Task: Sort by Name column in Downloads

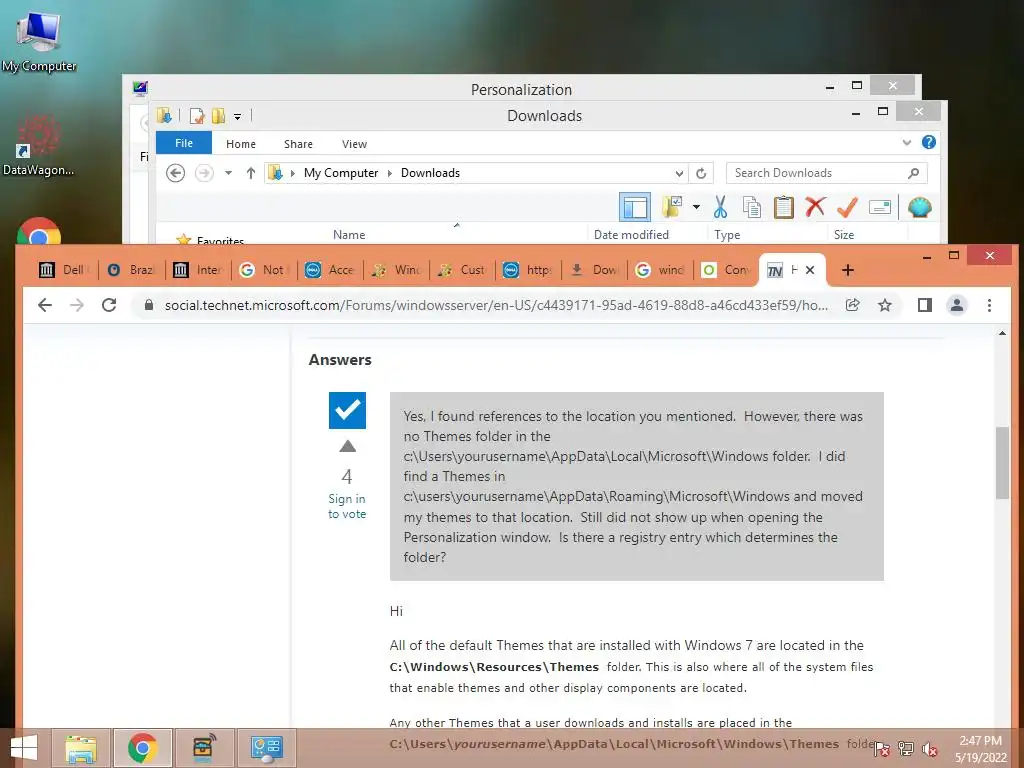Action: click(x=349, y=234)
